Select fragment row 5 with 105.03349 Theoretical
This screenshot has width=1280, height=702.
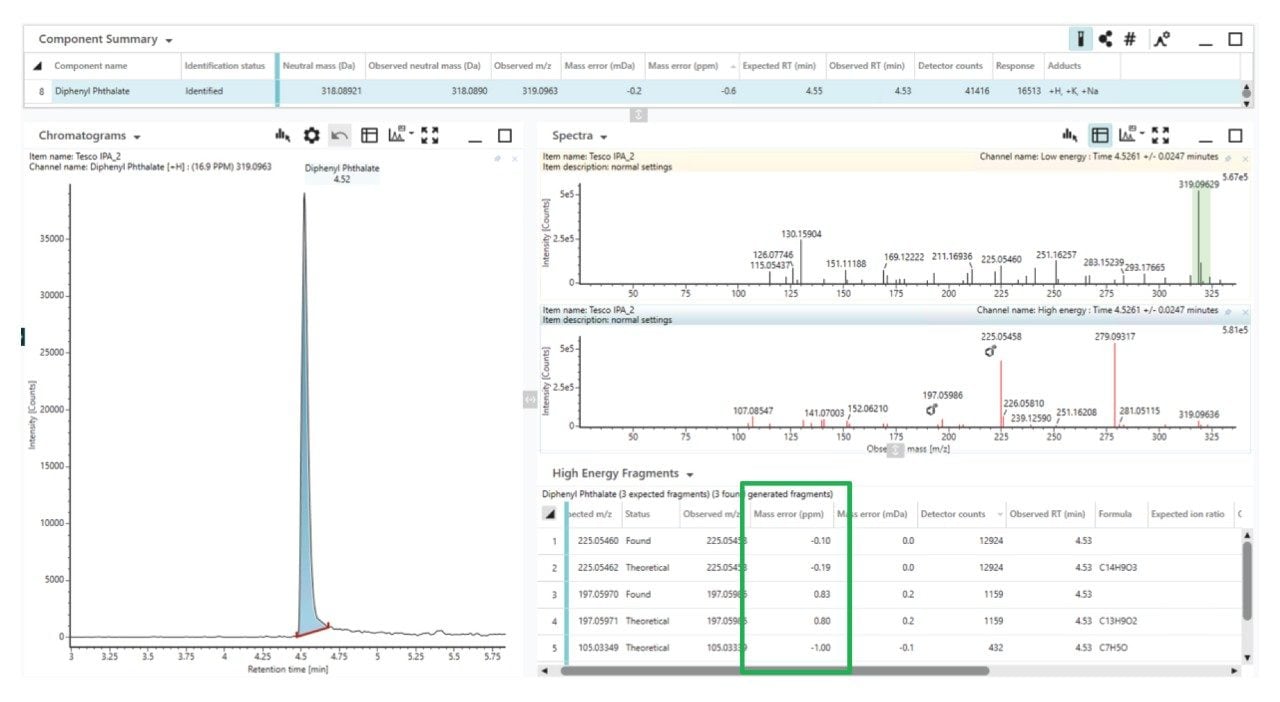[x=890, y=647]
